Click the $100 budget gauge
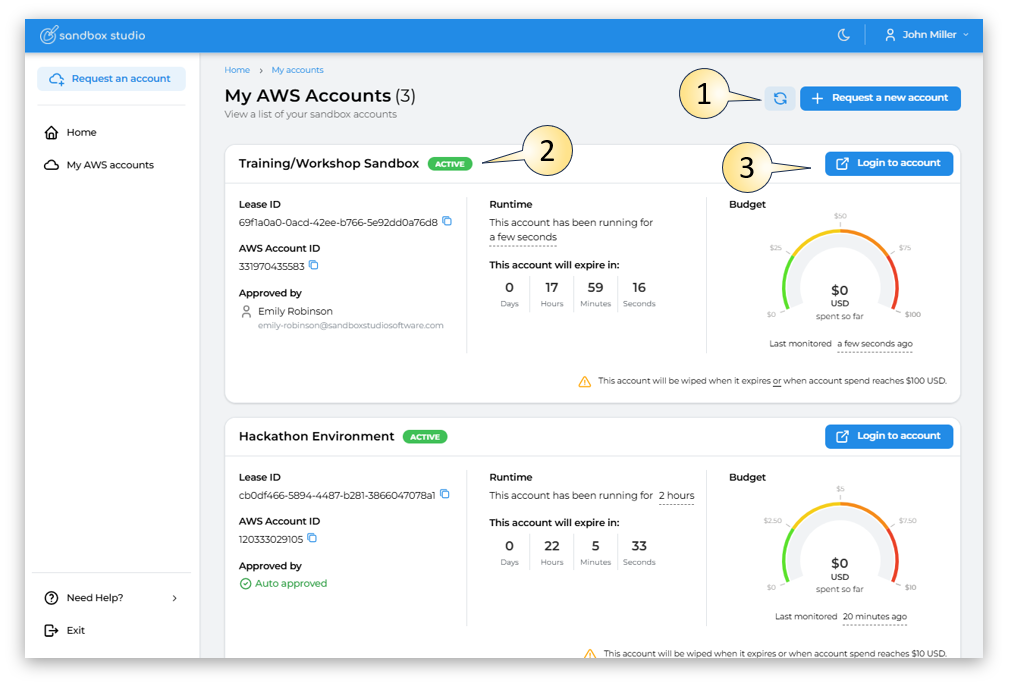This screenshot has height=683, width=1016. point(840,268)
